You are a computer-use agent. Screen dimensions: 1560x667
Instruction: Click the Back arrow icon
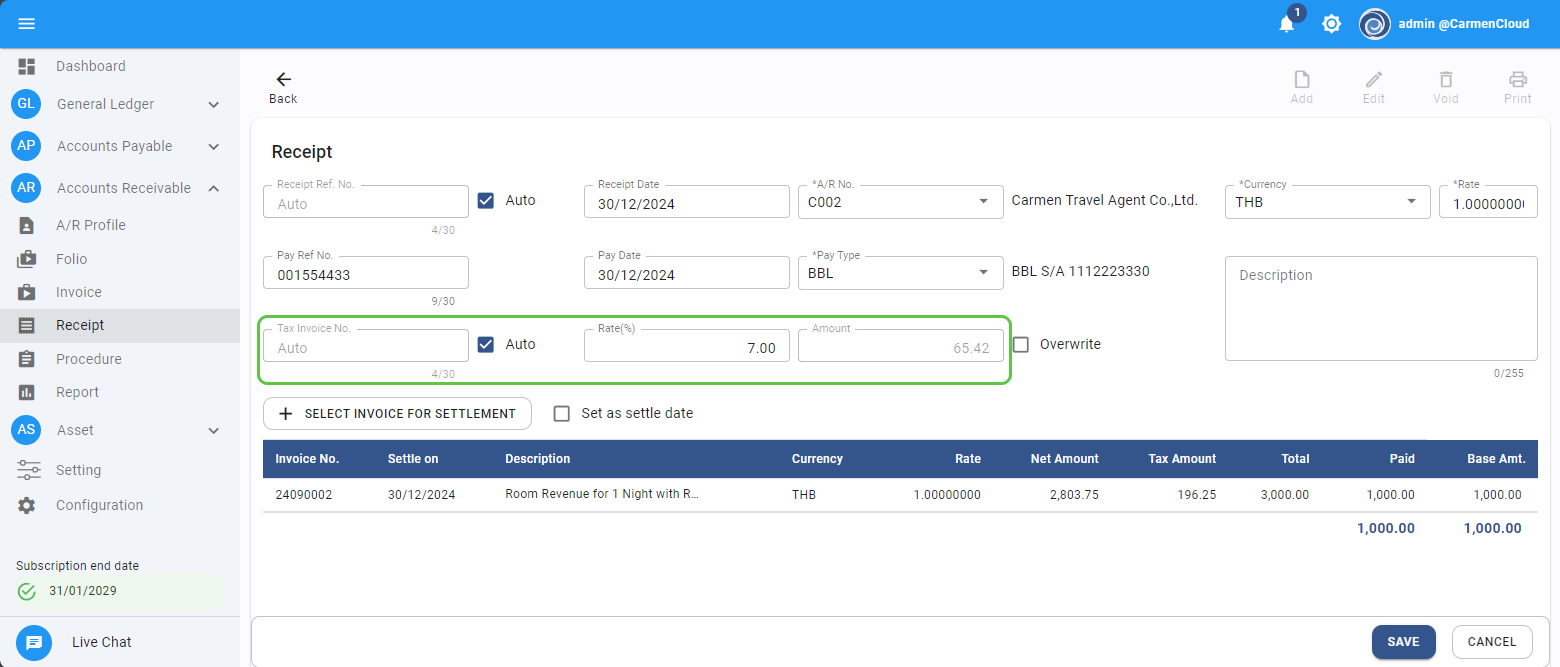[x=283, y=80]
